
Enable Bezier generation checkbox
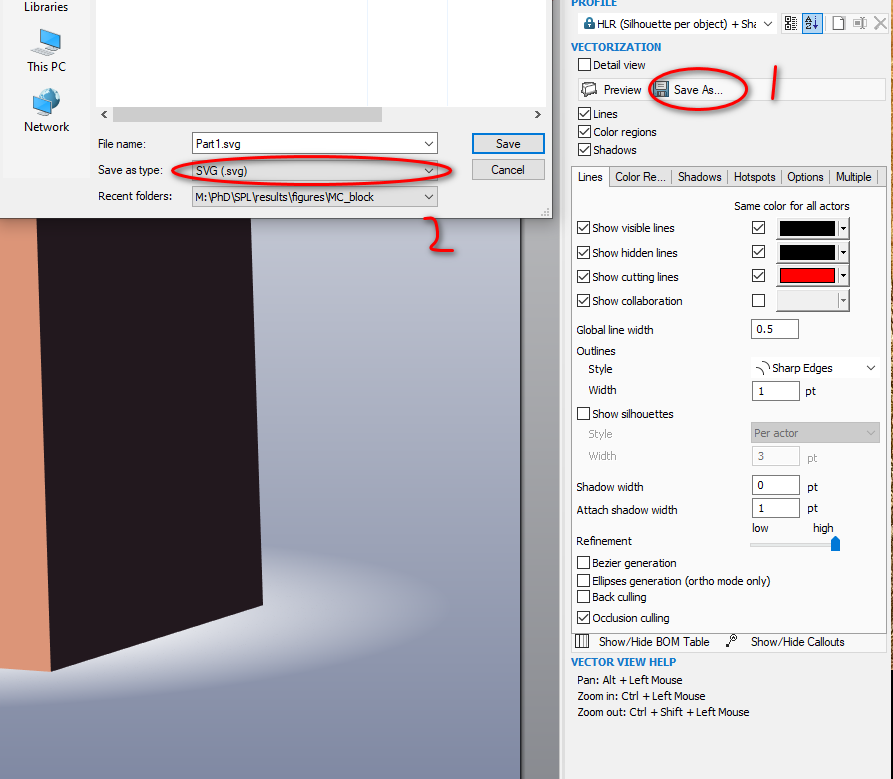tap(583, 563)
